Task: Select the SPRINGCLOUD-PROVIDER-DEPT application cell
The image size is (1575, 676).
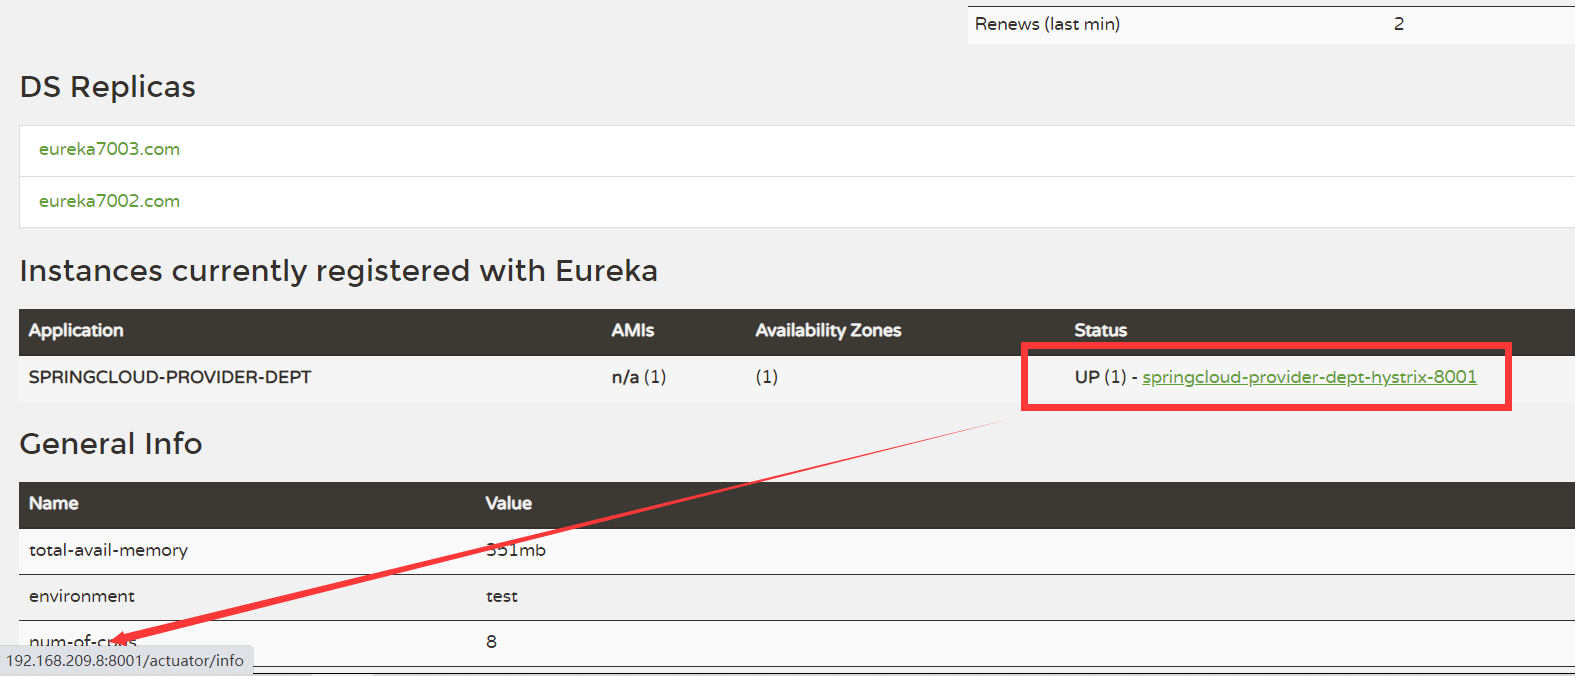Action: (x=170, y=377)
